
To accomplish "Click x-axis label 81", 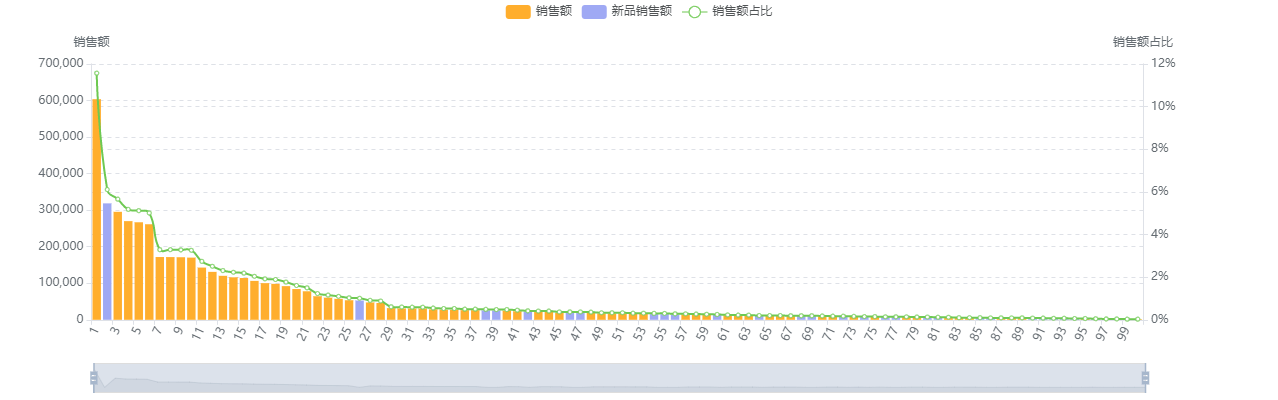I will (x=933, y=333).
